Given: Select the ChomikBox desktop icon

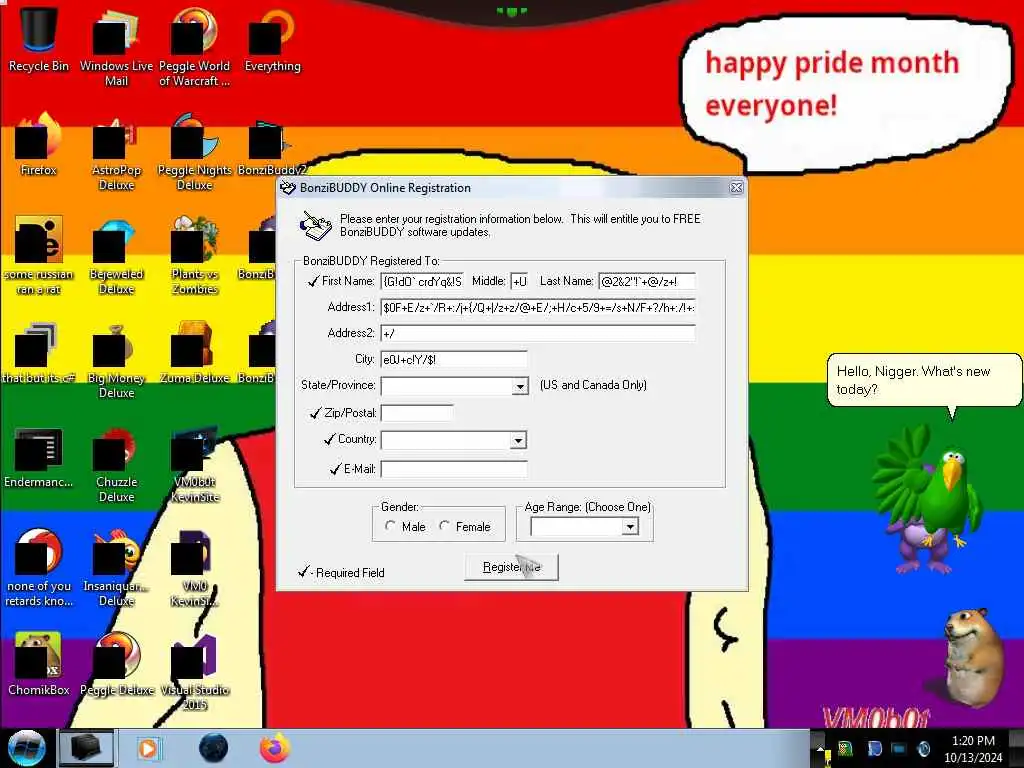Looking at the screenshot, I should pos(39,663).
